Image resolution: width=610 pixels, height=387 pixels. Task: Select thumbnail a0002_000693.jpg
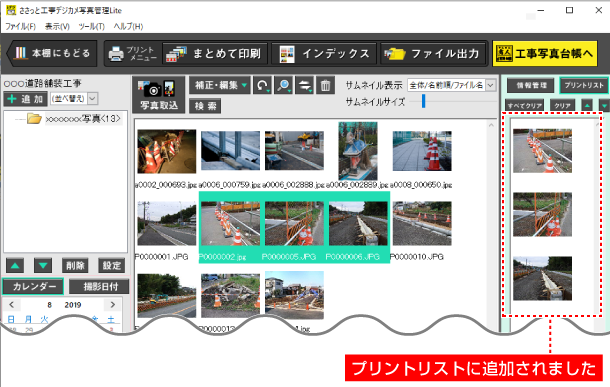click(167, 151)
